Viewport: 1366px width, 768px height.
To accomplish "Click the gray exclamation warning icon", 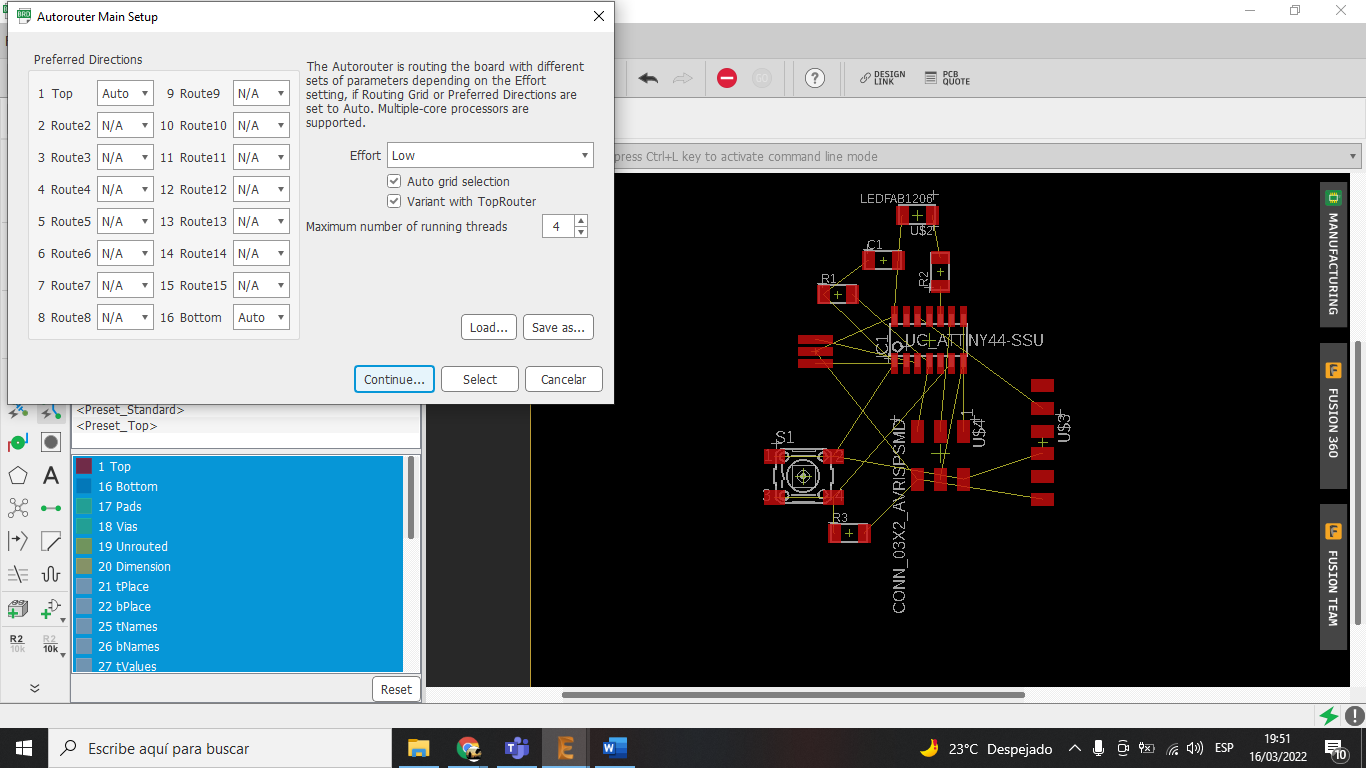I will click(x=1354, y=716).
